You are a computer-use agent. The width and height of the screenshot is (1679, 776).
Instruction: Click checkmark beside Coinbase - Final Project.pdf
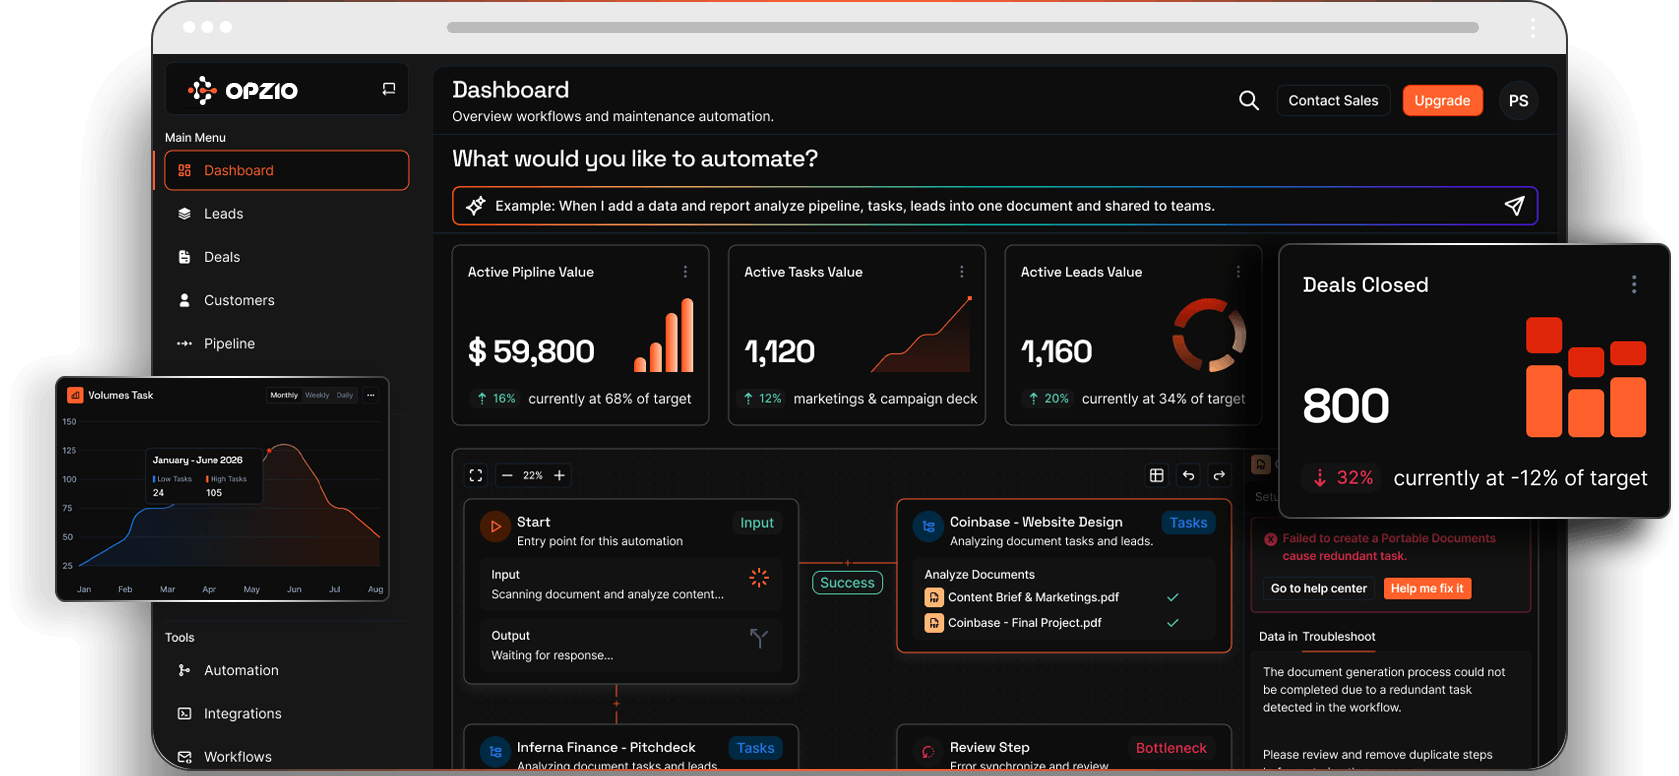tap(1173, 622)
